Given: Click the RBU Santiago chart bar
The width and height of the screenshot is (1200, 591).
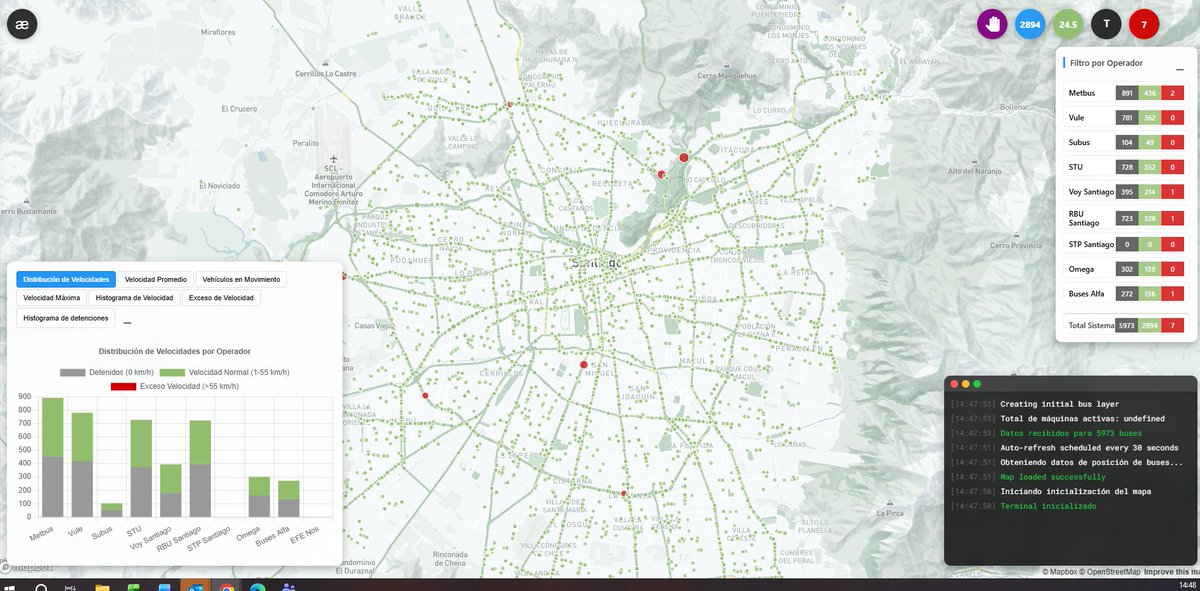Looking at the screenshot, I should pyautogui.click(x=200, y=468).
